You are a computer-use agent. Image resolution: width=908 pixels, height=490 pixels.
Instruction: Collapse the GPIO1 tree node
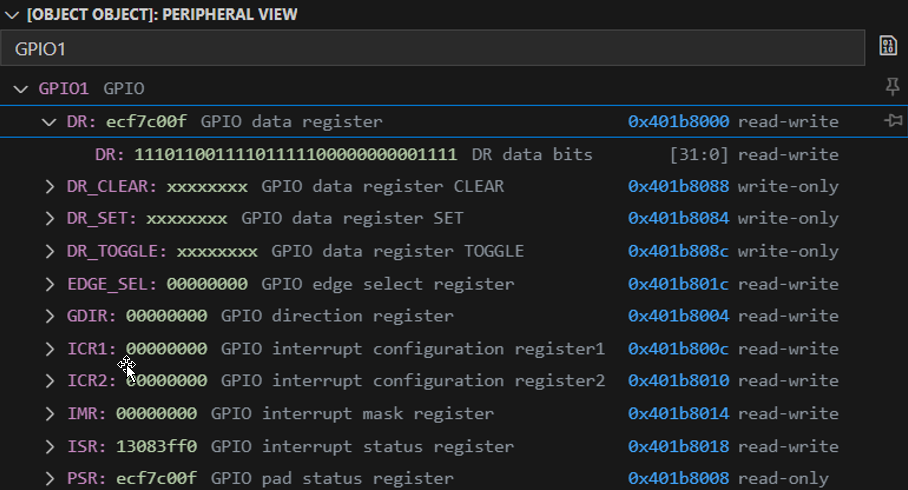(20, 89)
